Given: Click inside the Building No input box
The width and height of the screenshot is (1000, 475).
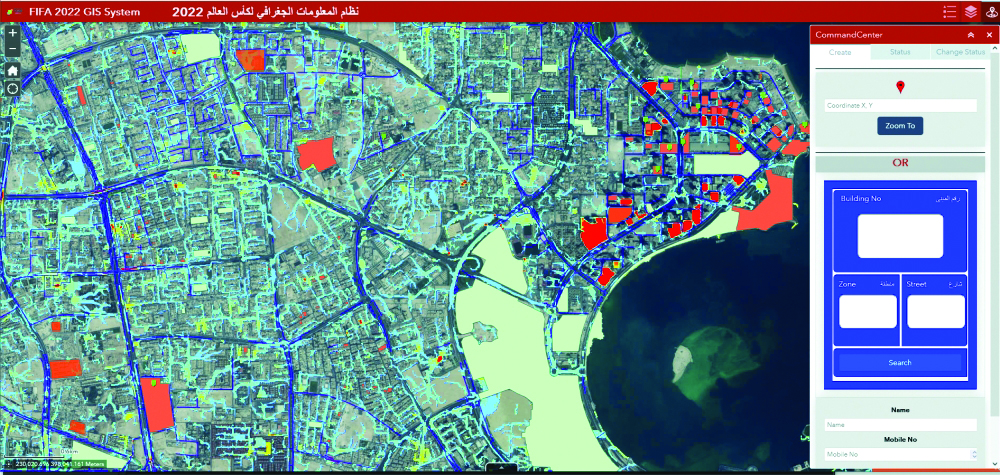Looking at the screenshot, I should [x=900, y=236].
